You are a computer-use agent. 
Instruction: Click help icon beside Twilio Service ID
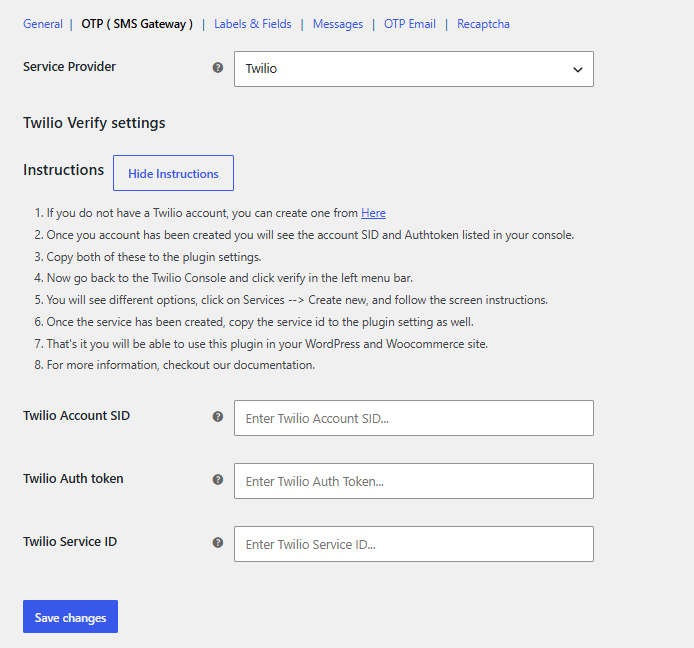218,543
